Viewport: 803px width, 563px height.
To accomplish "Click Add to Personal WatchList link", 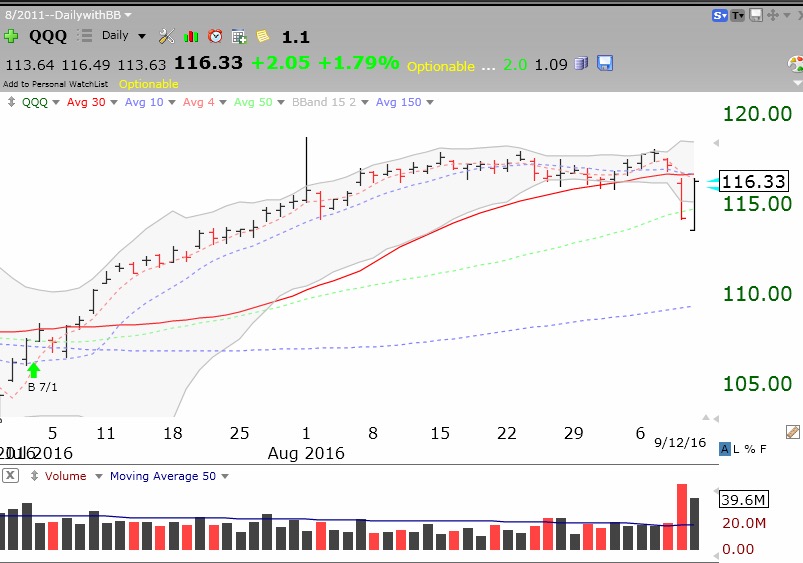I will [55, 84].
